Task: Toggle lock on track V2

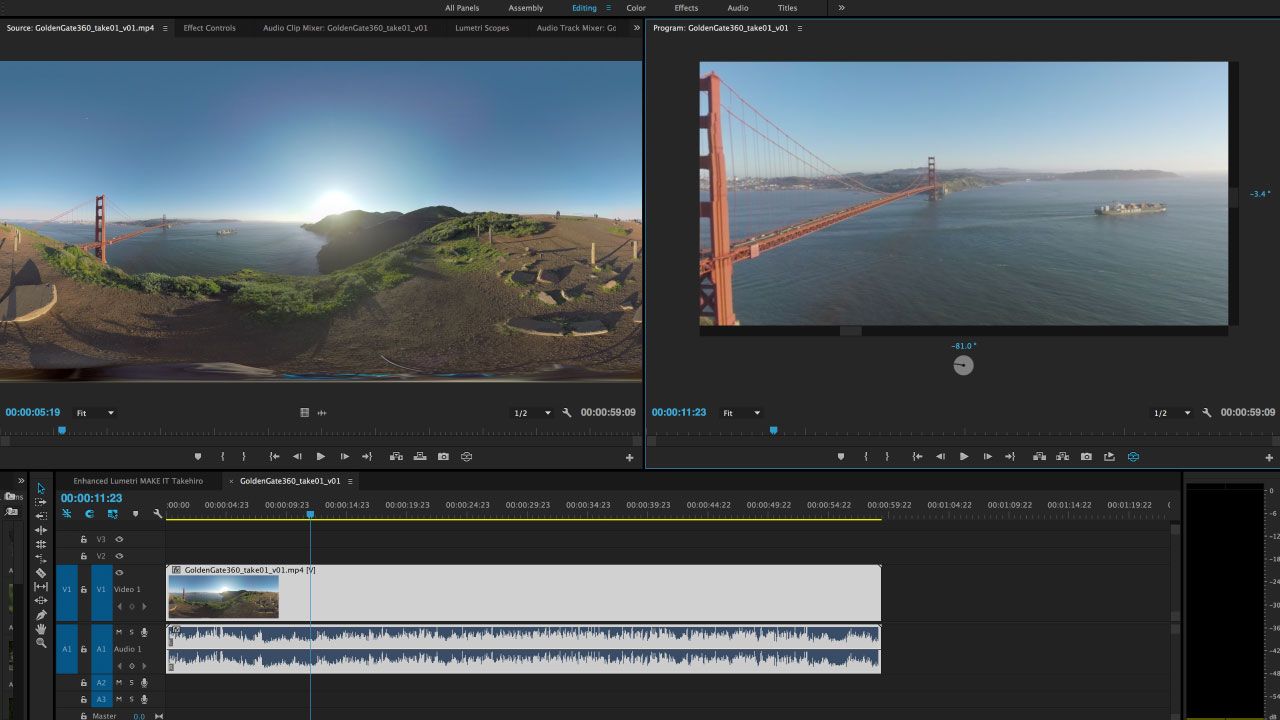Action: [84, 556]
